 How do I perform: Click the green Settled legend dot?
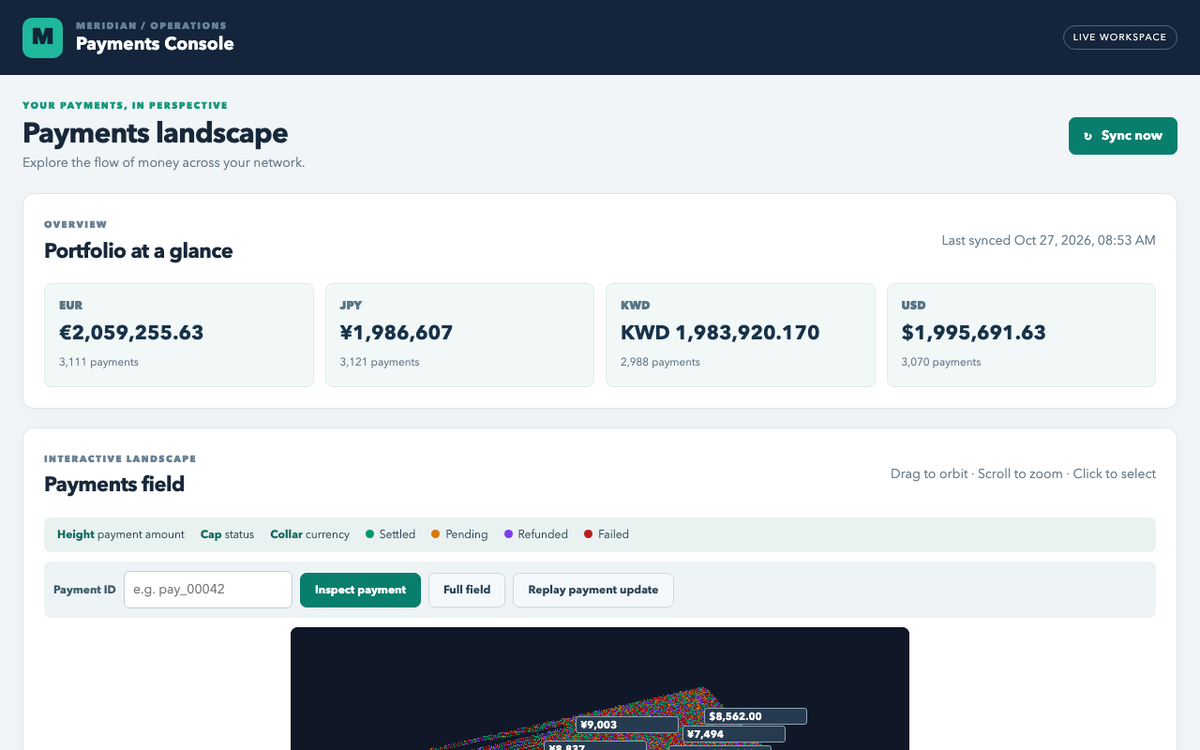pos(370,534)
